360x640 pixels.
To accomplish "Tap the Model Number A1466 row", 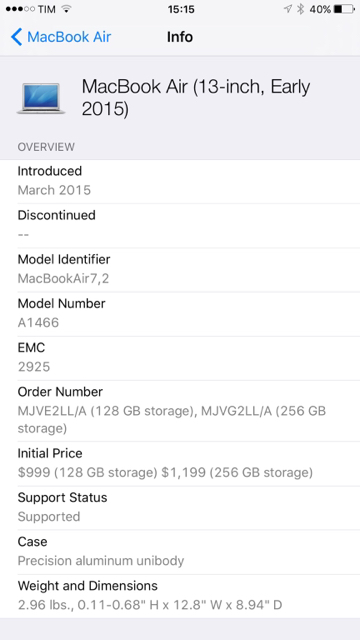I will pos(180,314).
